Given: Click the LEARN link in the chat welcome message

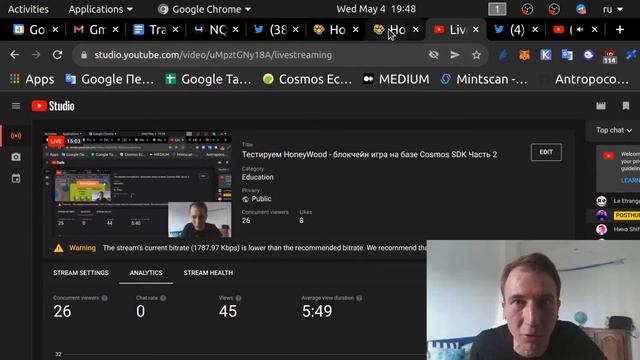Looking at the screenshot, I should pos(630,180).
